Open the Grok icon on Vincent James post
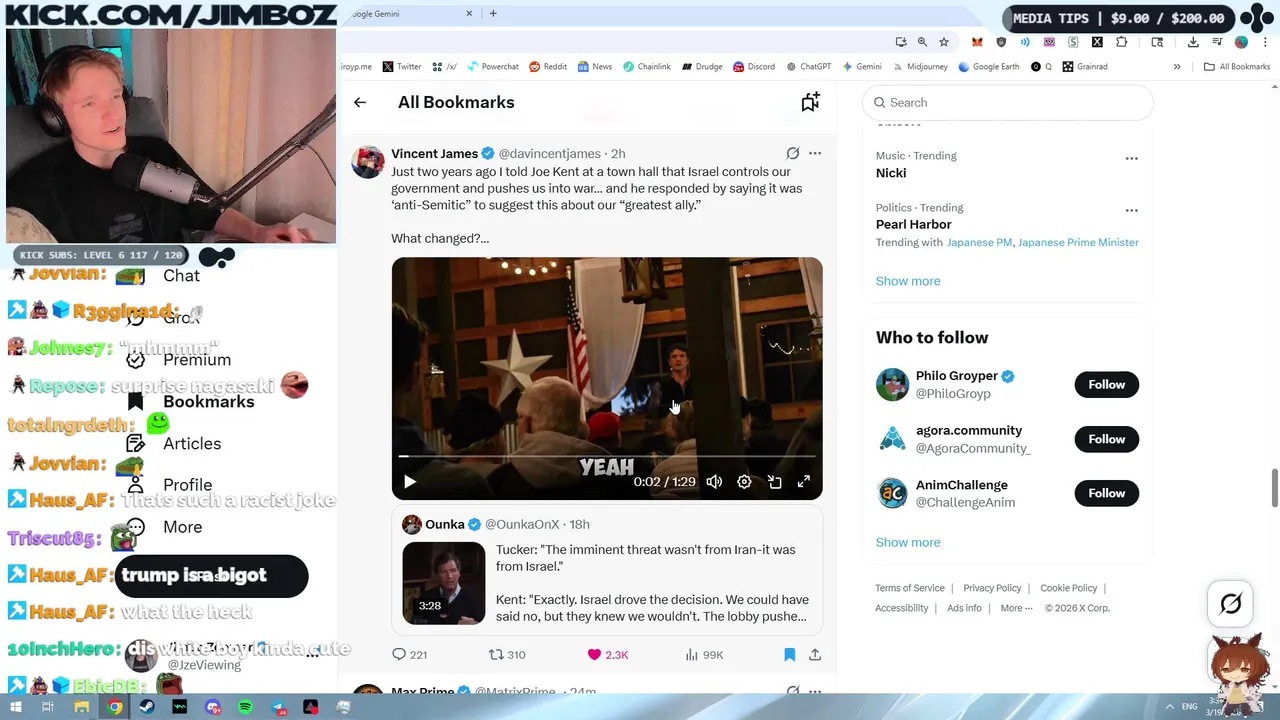This screenshot has height=720, width=1280. pos(792,153)
